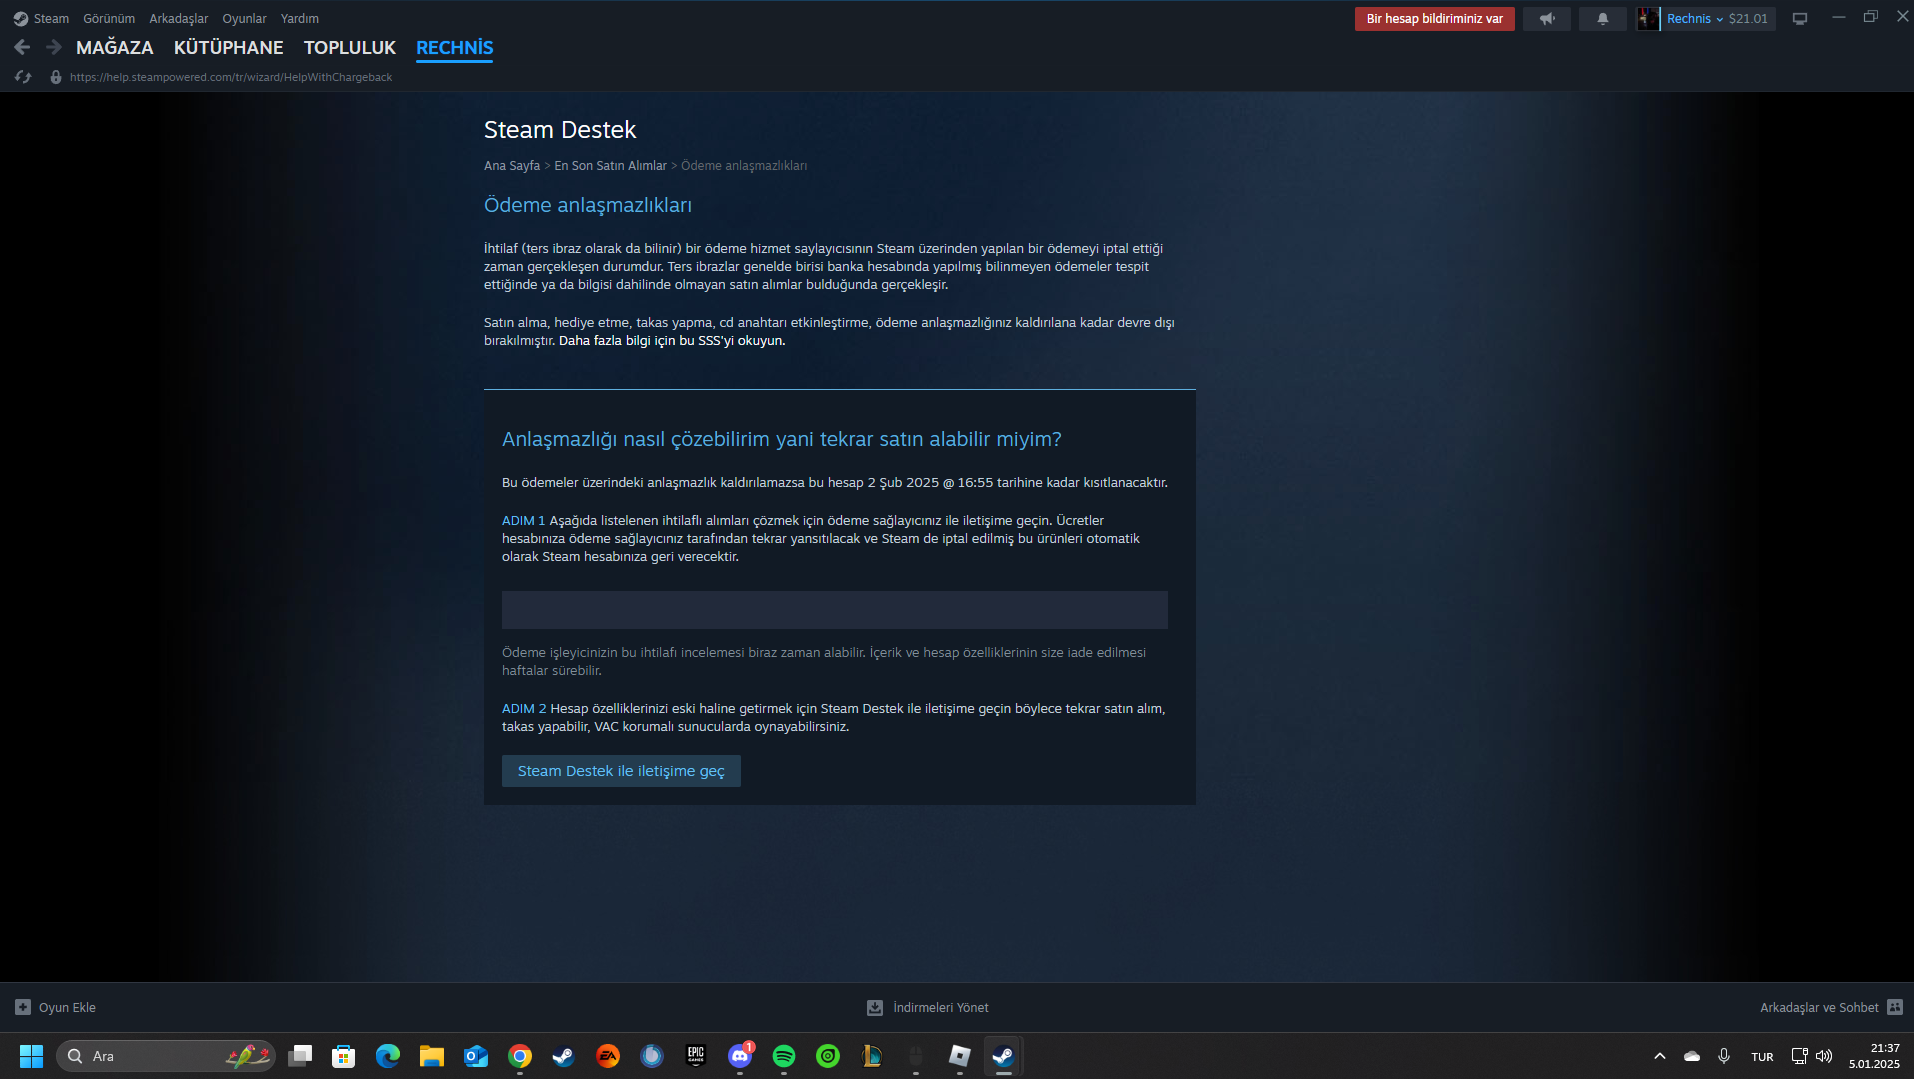This screenshot has width=1914, height=1079.
Task: Switch to the TOPLULUK tab
Action: [350, 47]
